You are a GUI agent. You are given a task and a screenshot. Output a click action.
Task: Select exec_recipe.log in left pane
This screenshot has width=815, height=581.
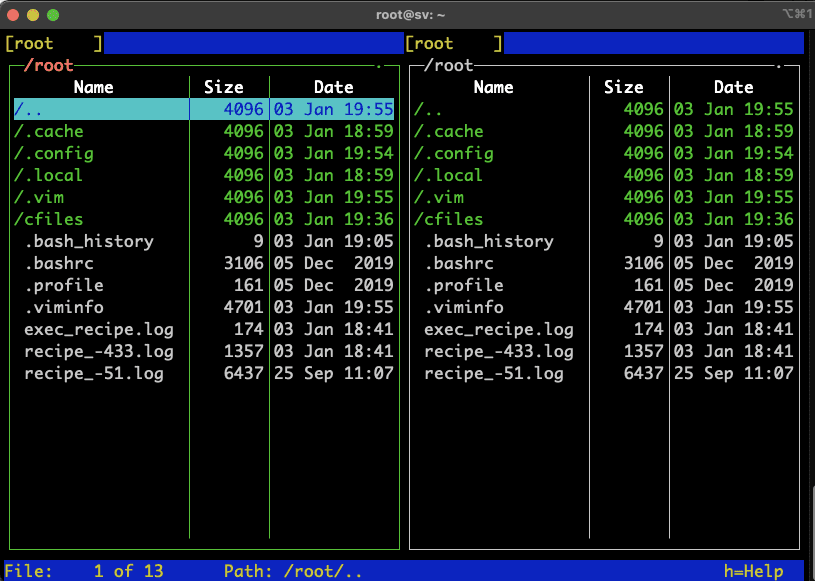pyautogui.click(x=204, y=329)
